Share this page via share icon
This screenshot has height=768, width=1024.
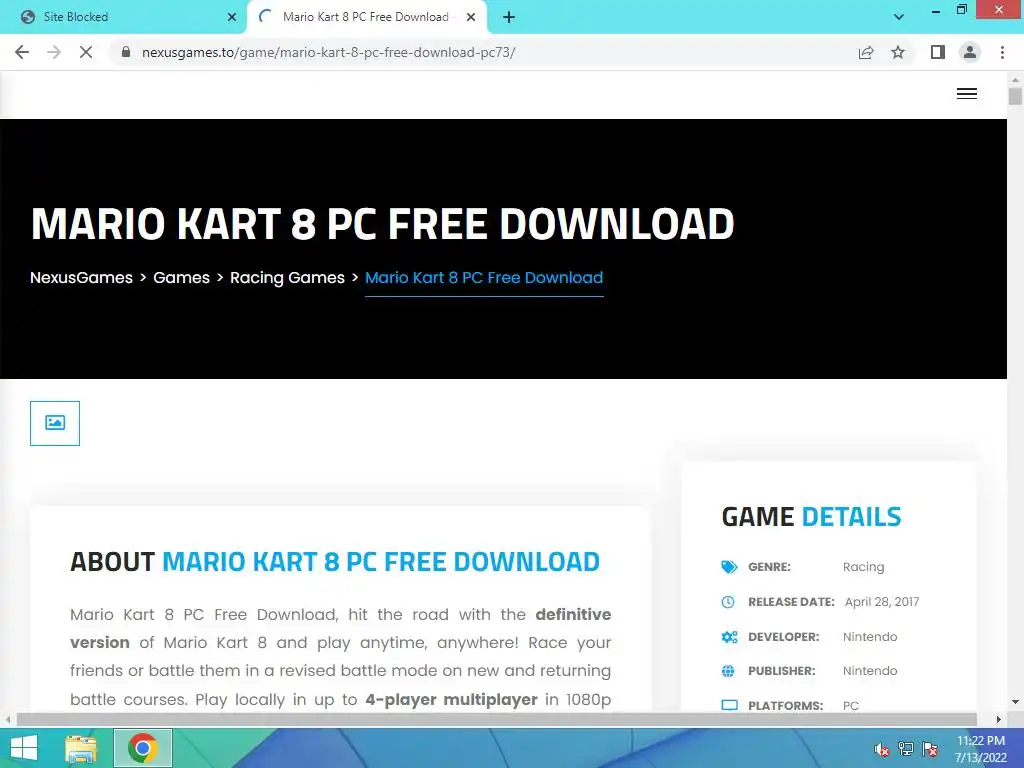tap(866, 52)
